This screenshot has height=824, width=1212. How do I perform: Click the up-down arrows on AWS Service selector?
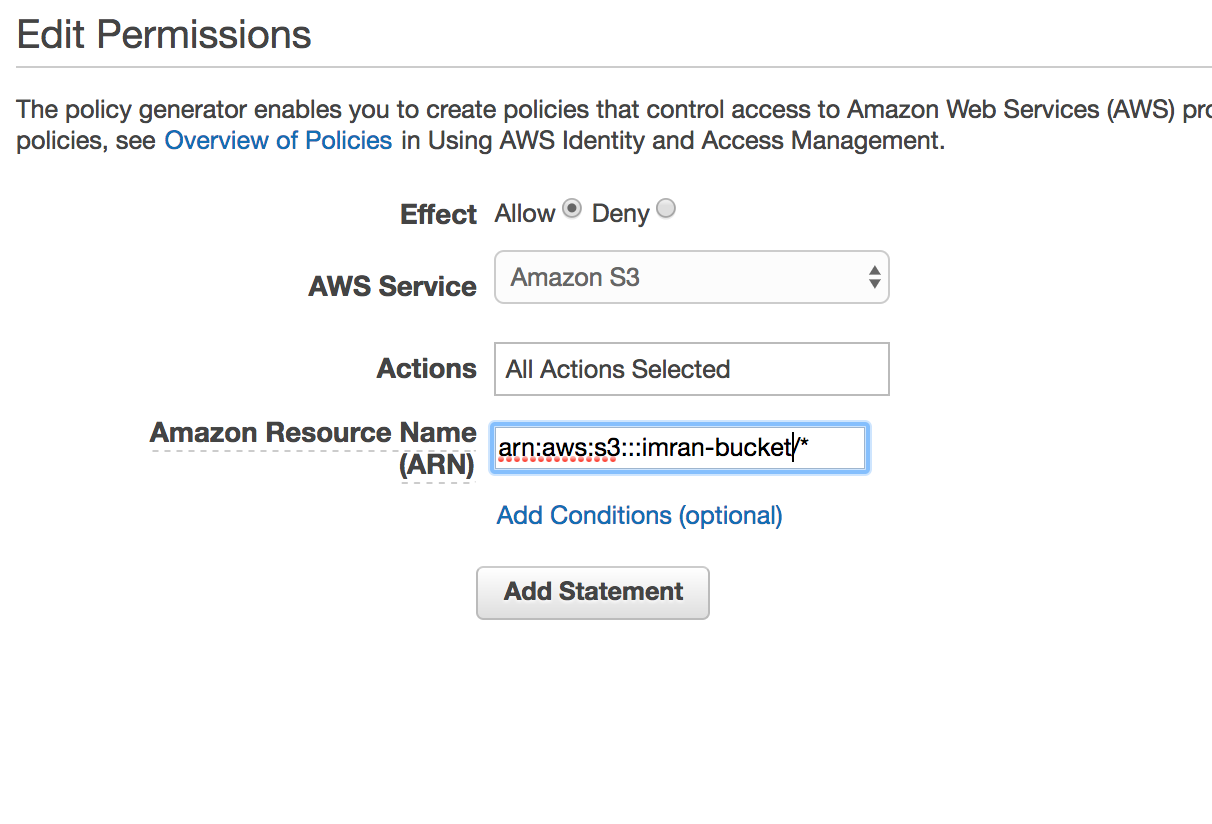[x=875, y=277]
